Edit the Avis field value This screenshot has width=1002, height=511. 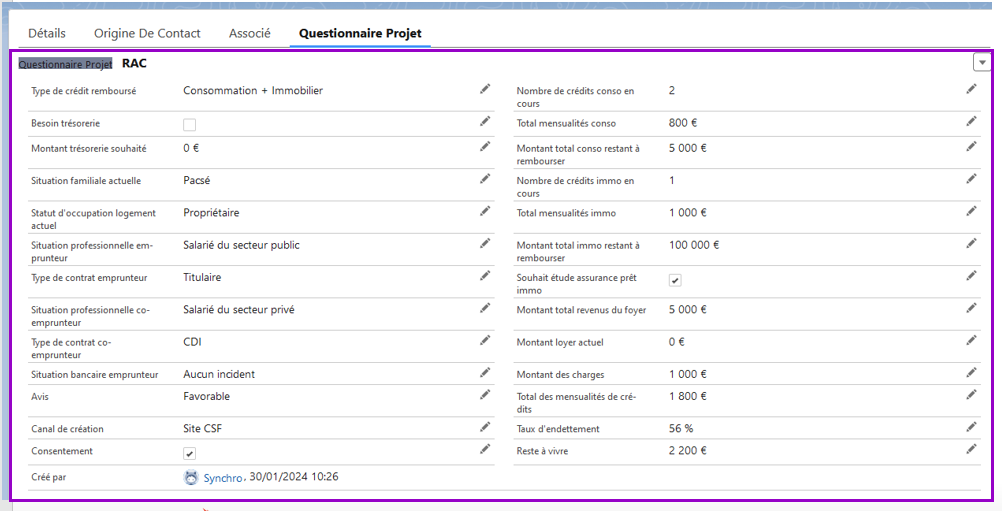click(x=485, y=395)
